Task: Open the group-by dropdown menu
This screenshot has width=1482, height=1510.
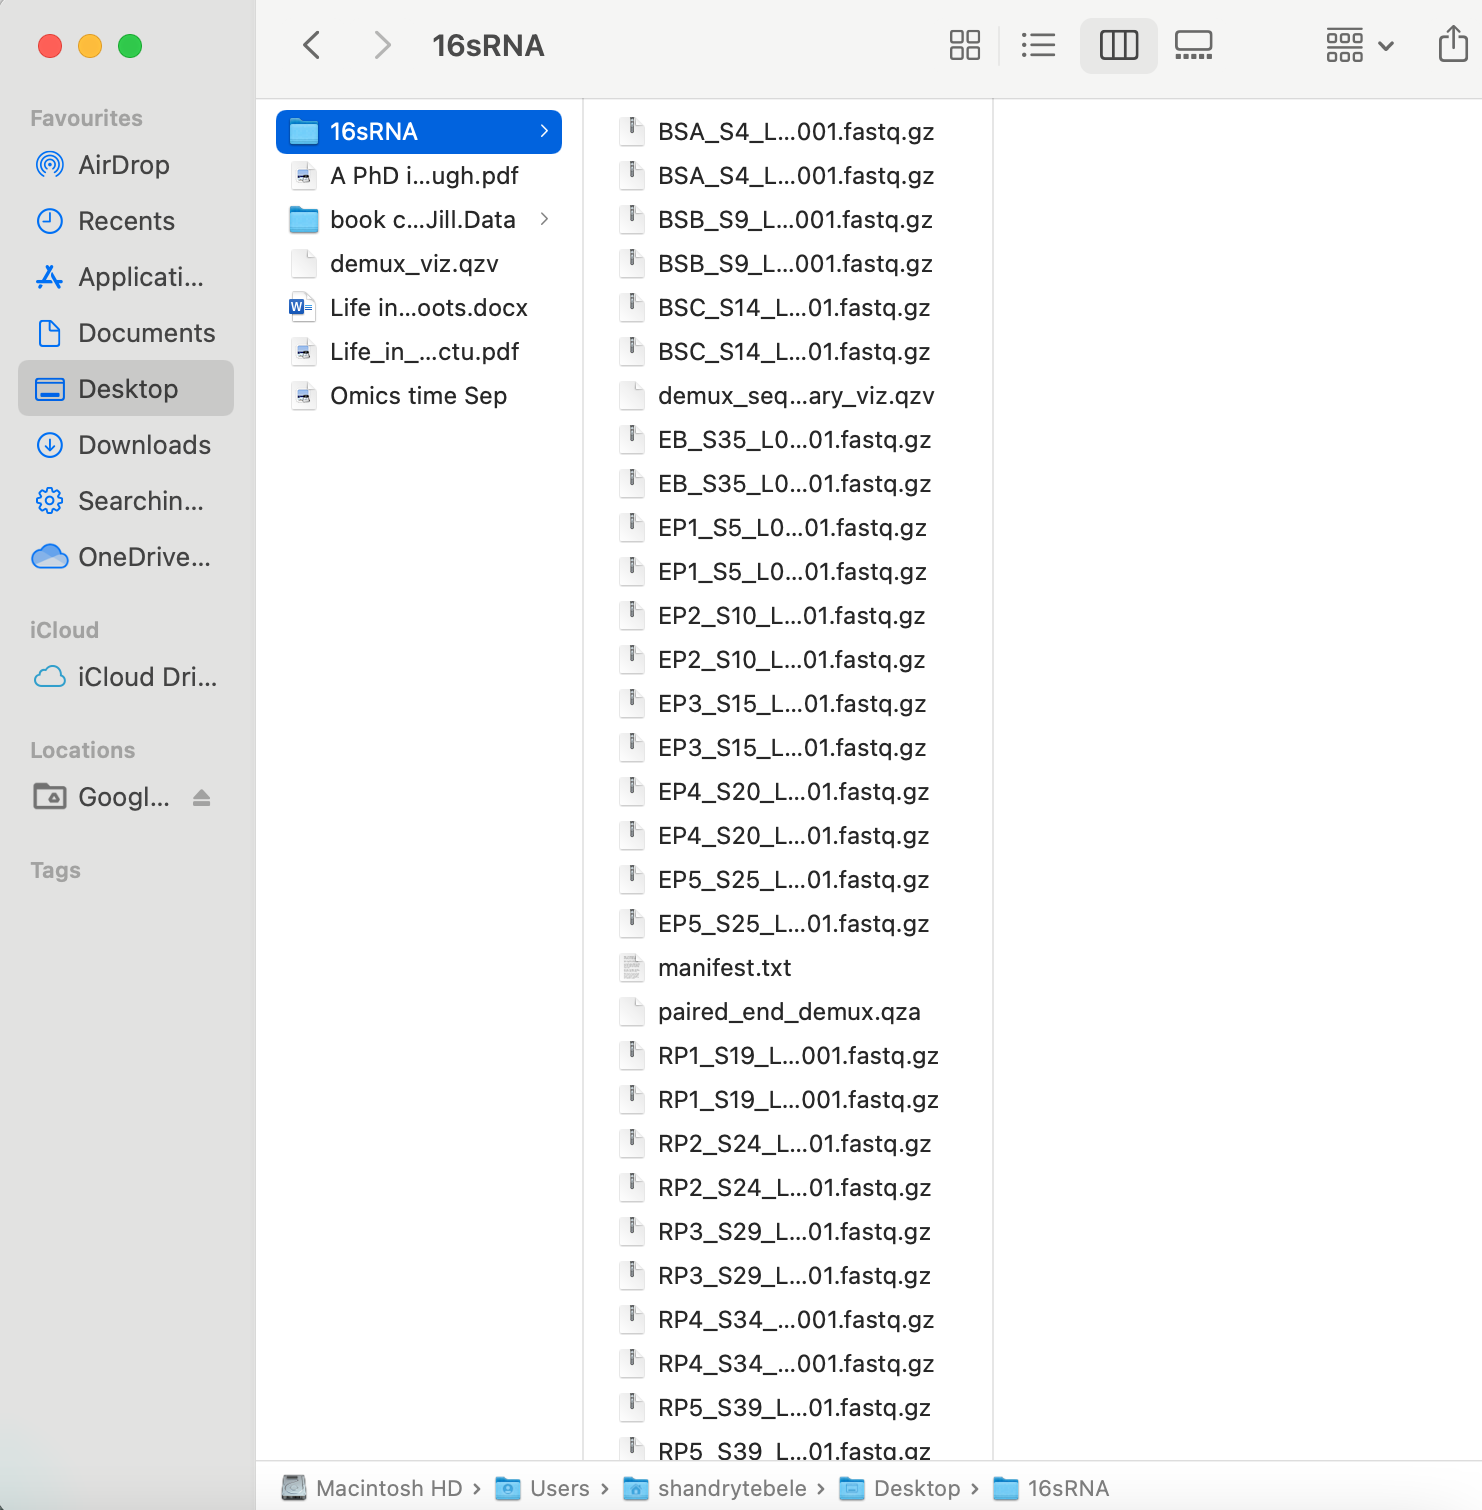Action: [x=1359, y=45]
